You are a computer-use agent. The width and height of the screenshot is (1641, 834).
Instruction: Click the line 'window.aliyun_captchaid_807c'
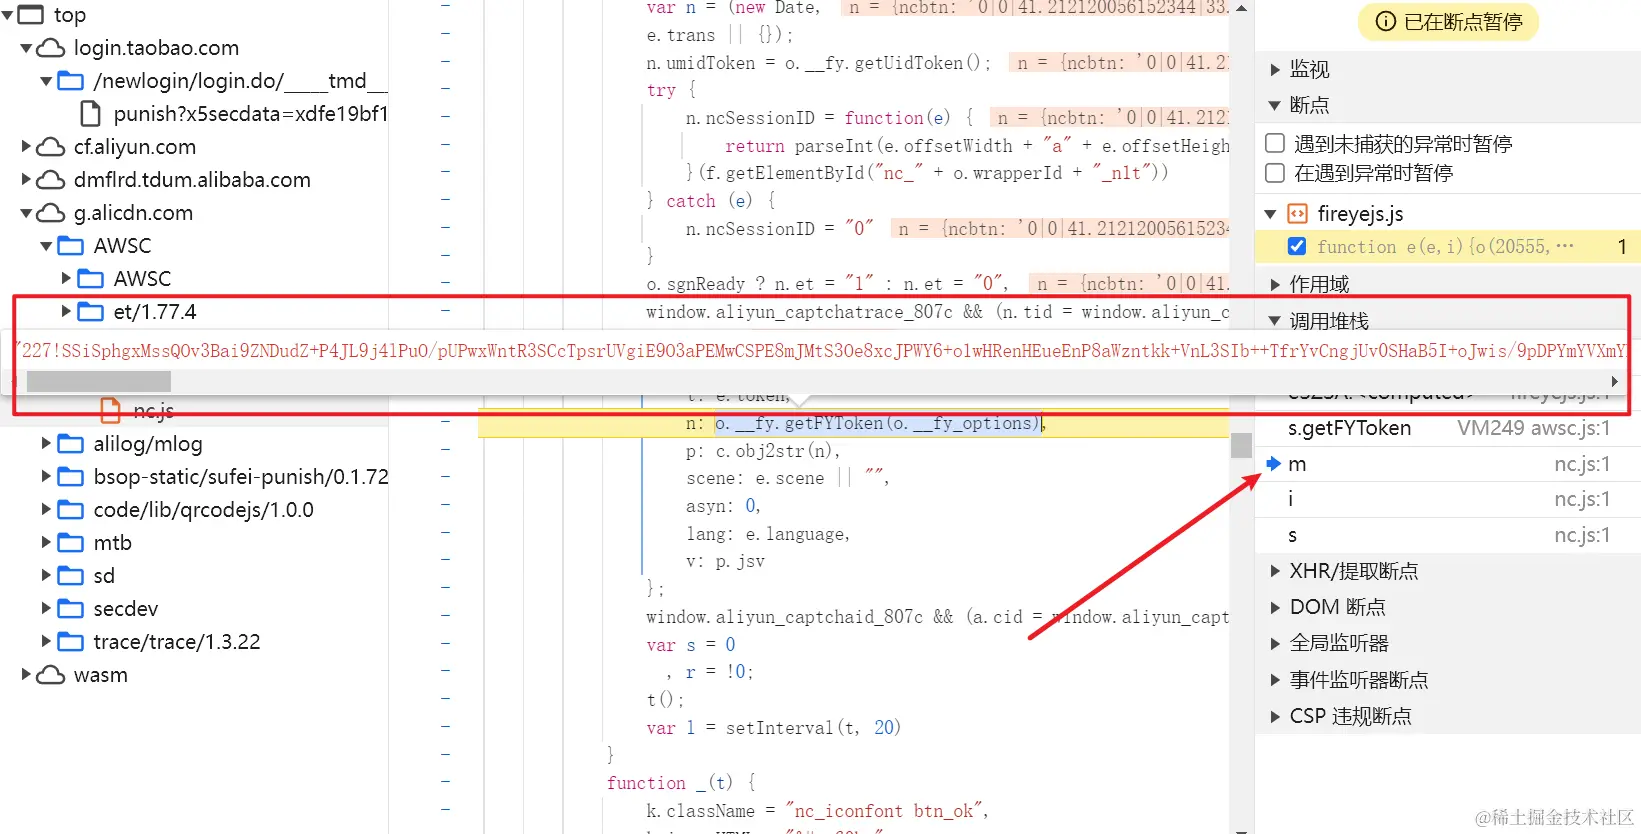point(937,617)
